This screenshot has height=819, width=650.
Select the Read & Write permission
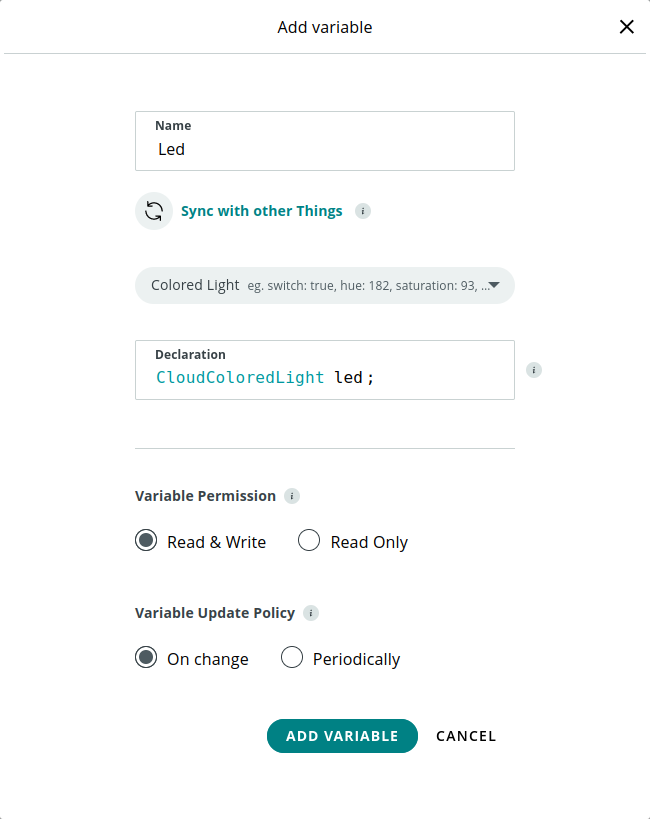145,540
